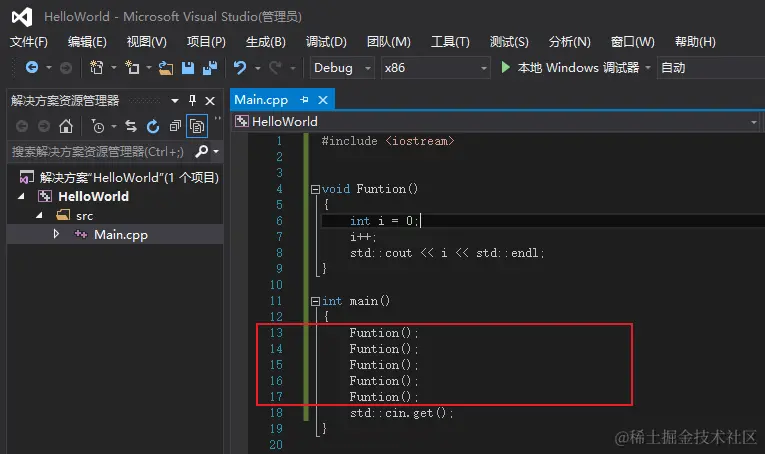Screen dimensions: 765x454
Task: Click the #include <iostream> code line
Action: click(x=388, y=141)
